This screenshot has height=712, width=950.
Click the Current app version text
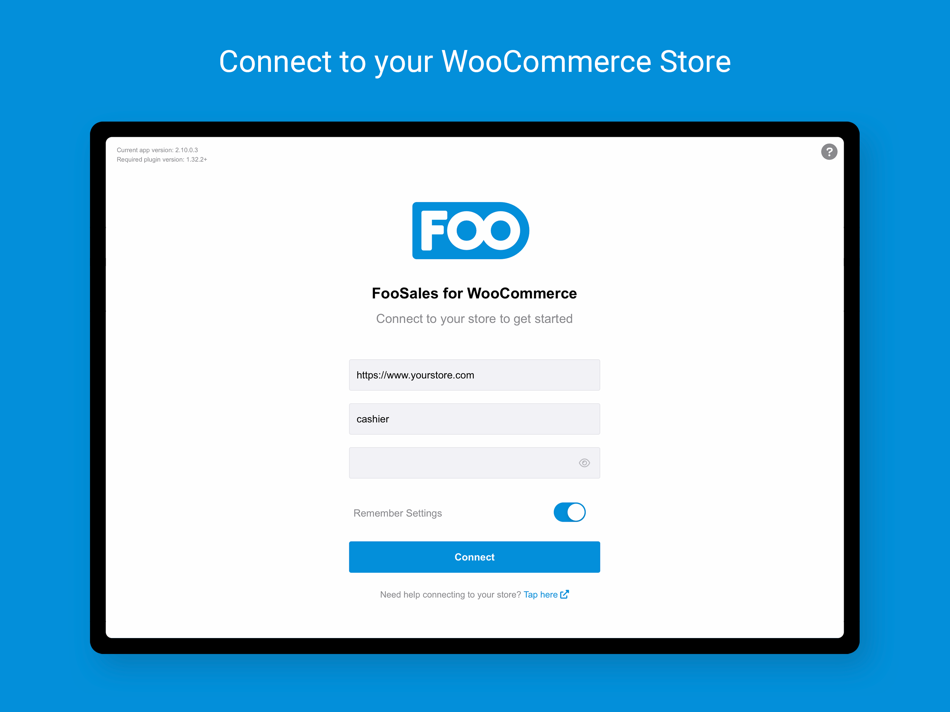point(158,150)
